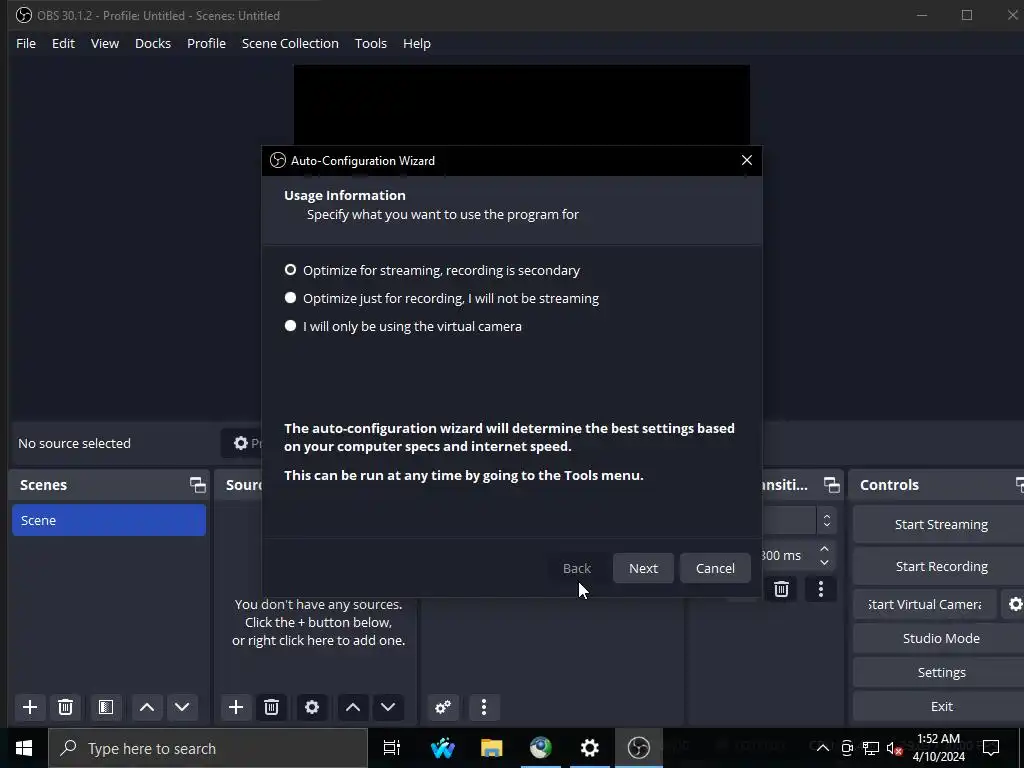Open the Edit menu

63,43
